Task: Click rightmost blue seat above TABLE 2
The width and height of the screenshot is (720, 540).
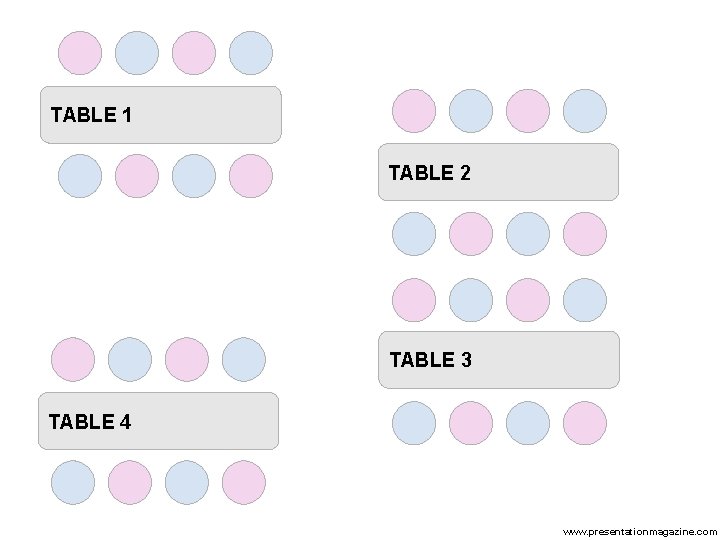Action: (x=585, y=111)
